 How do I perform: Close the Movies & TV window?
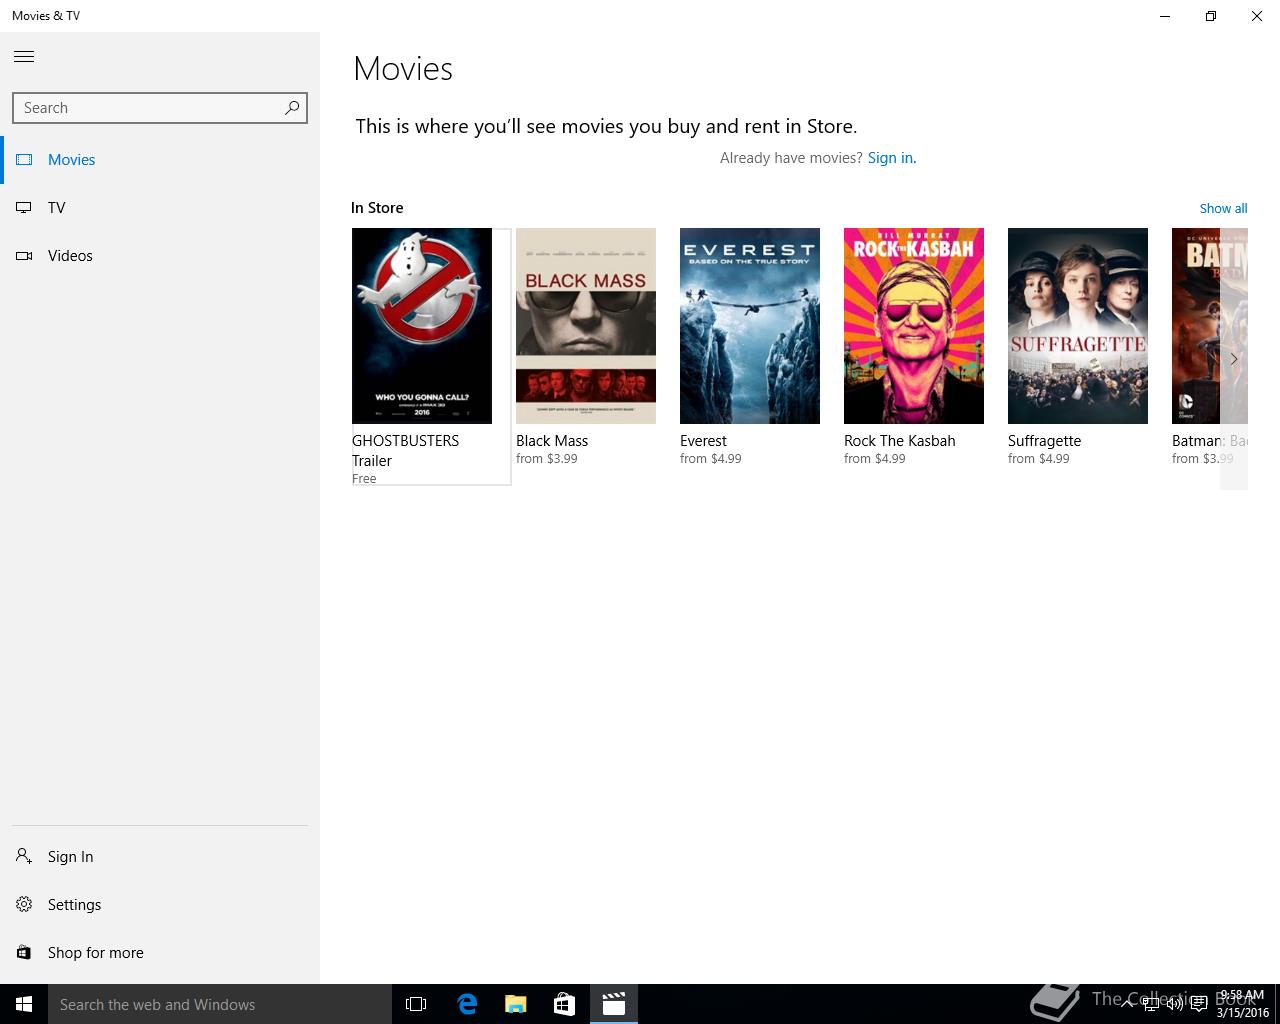[1257, 16]
